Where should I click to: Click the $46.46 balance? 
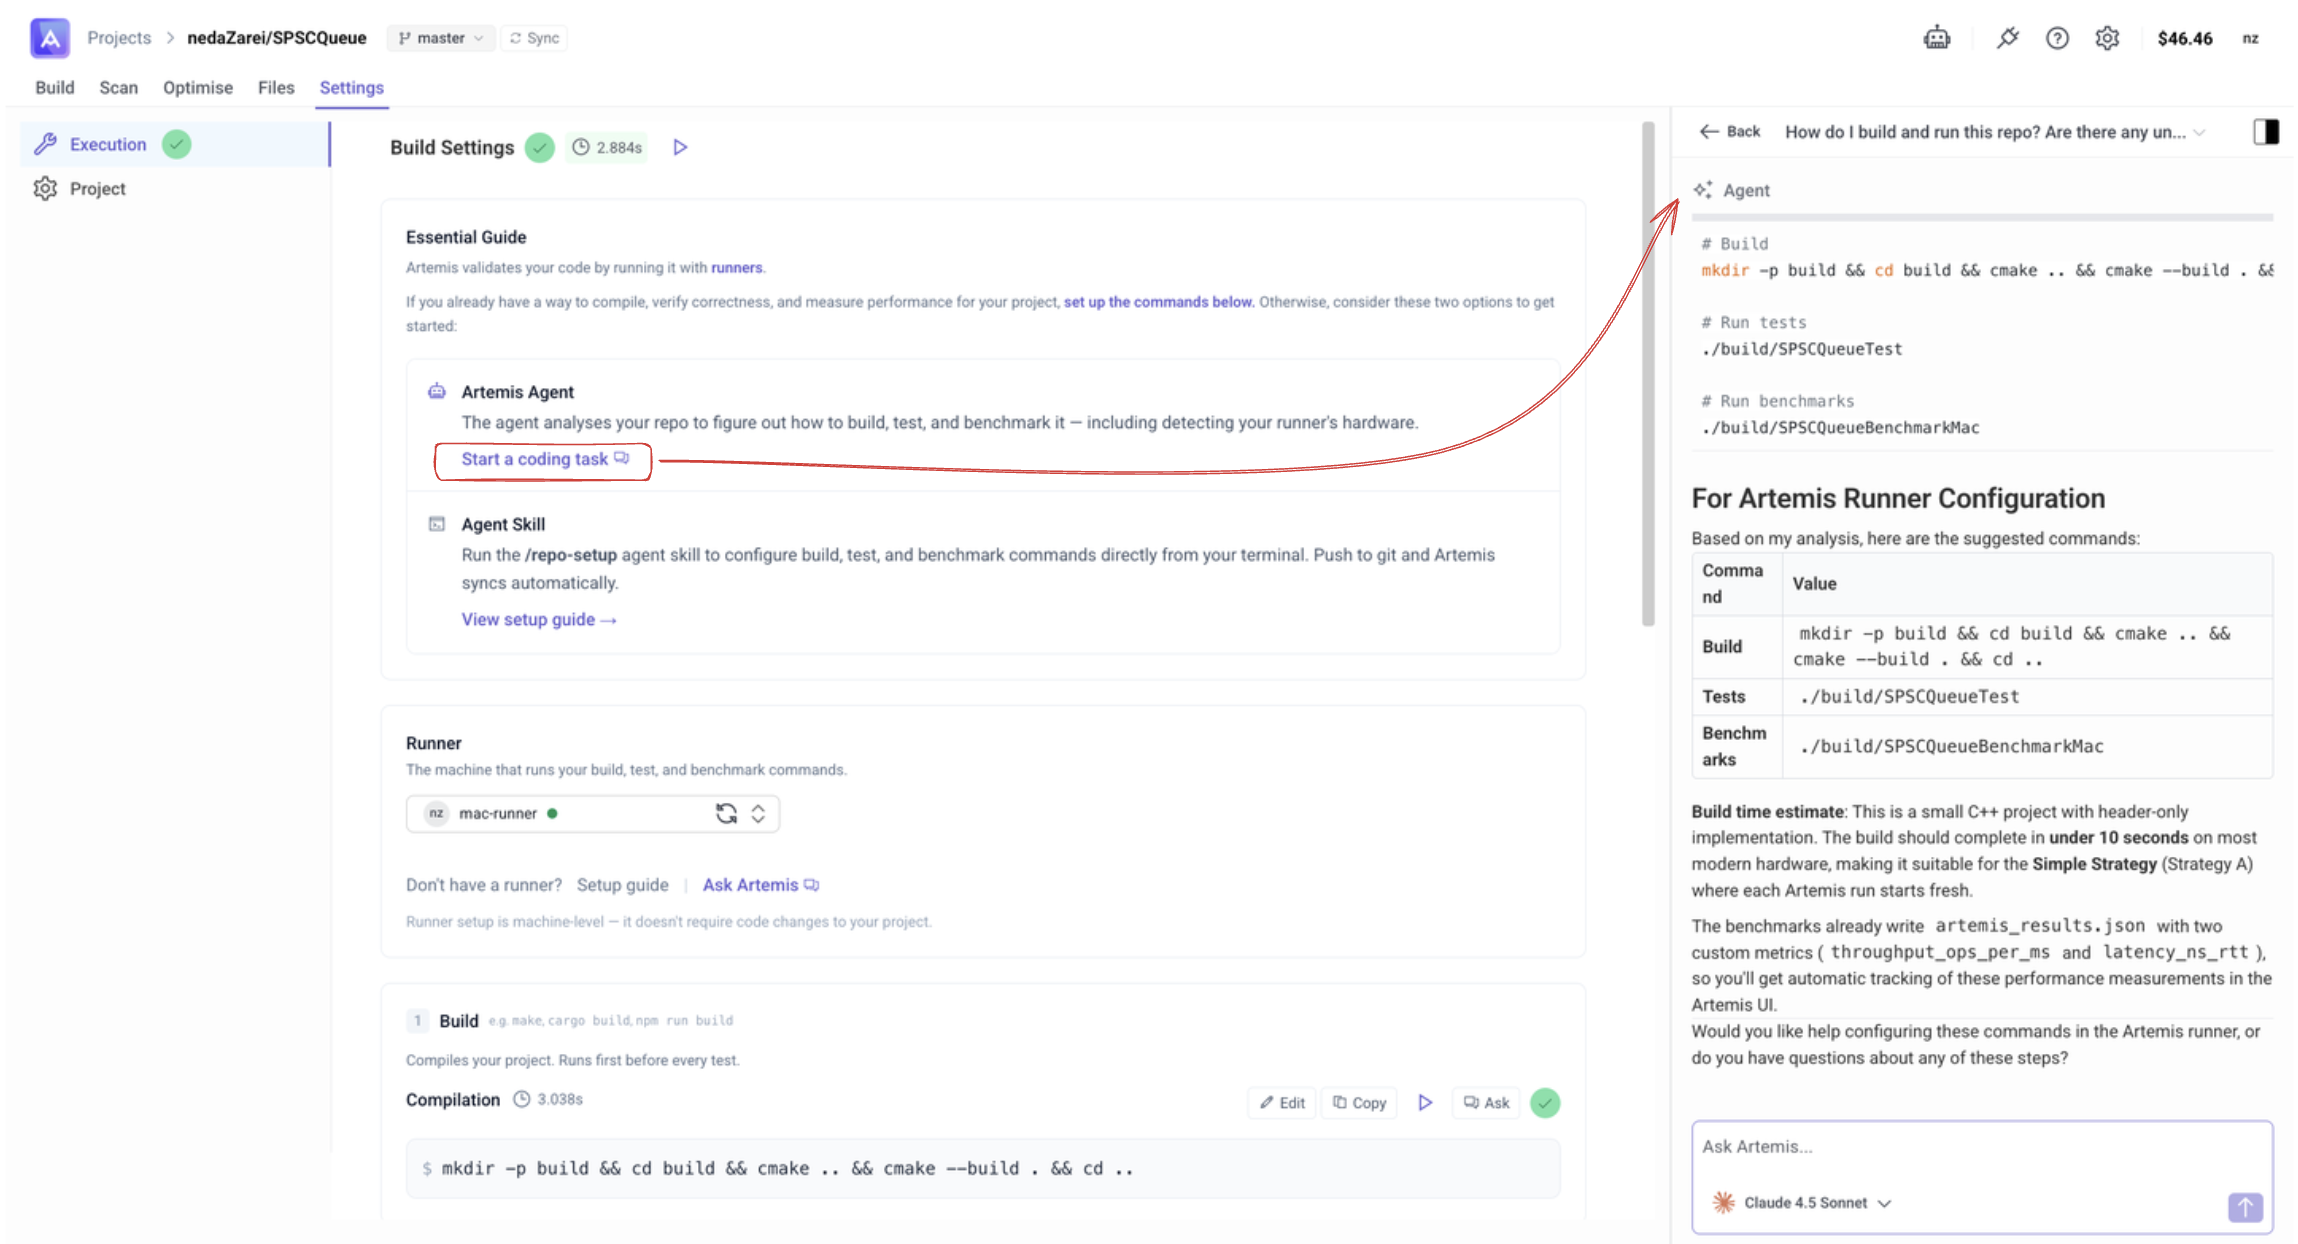2185,38
